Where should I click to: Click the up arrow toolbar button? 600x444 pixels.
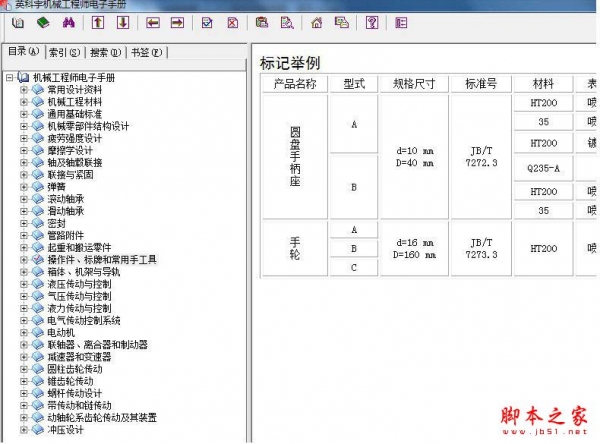tap(98, 23)
